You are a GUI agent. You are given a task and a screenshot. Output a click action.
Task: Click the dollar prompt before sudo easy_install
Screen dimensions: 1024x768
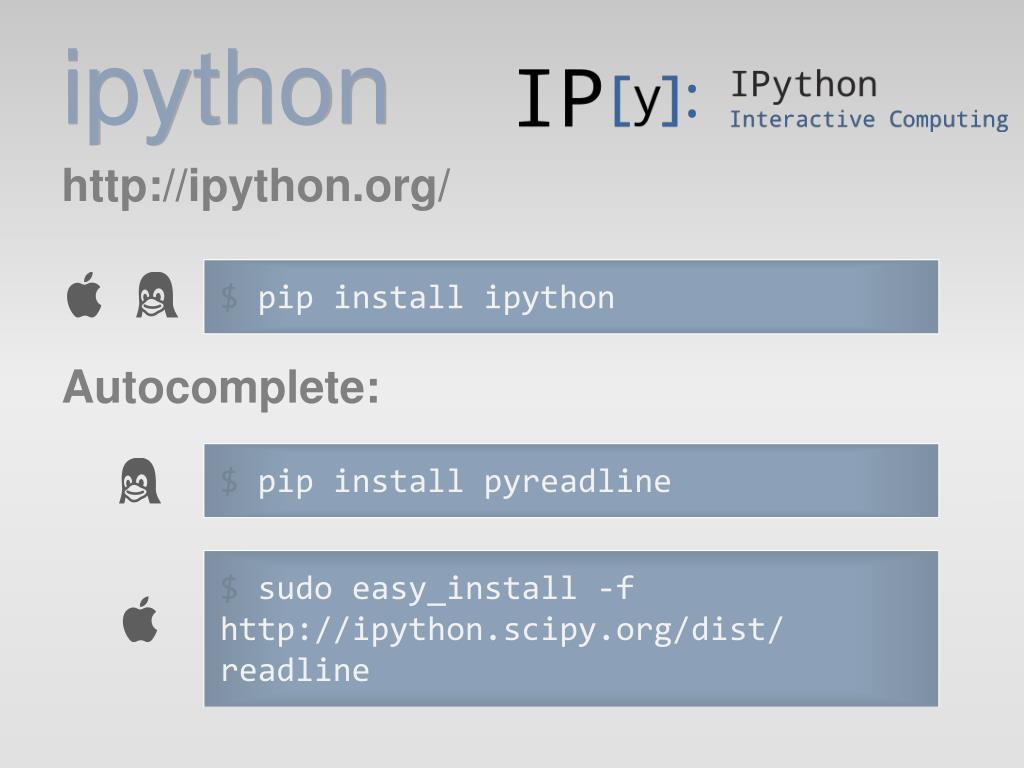pos(229,588)
